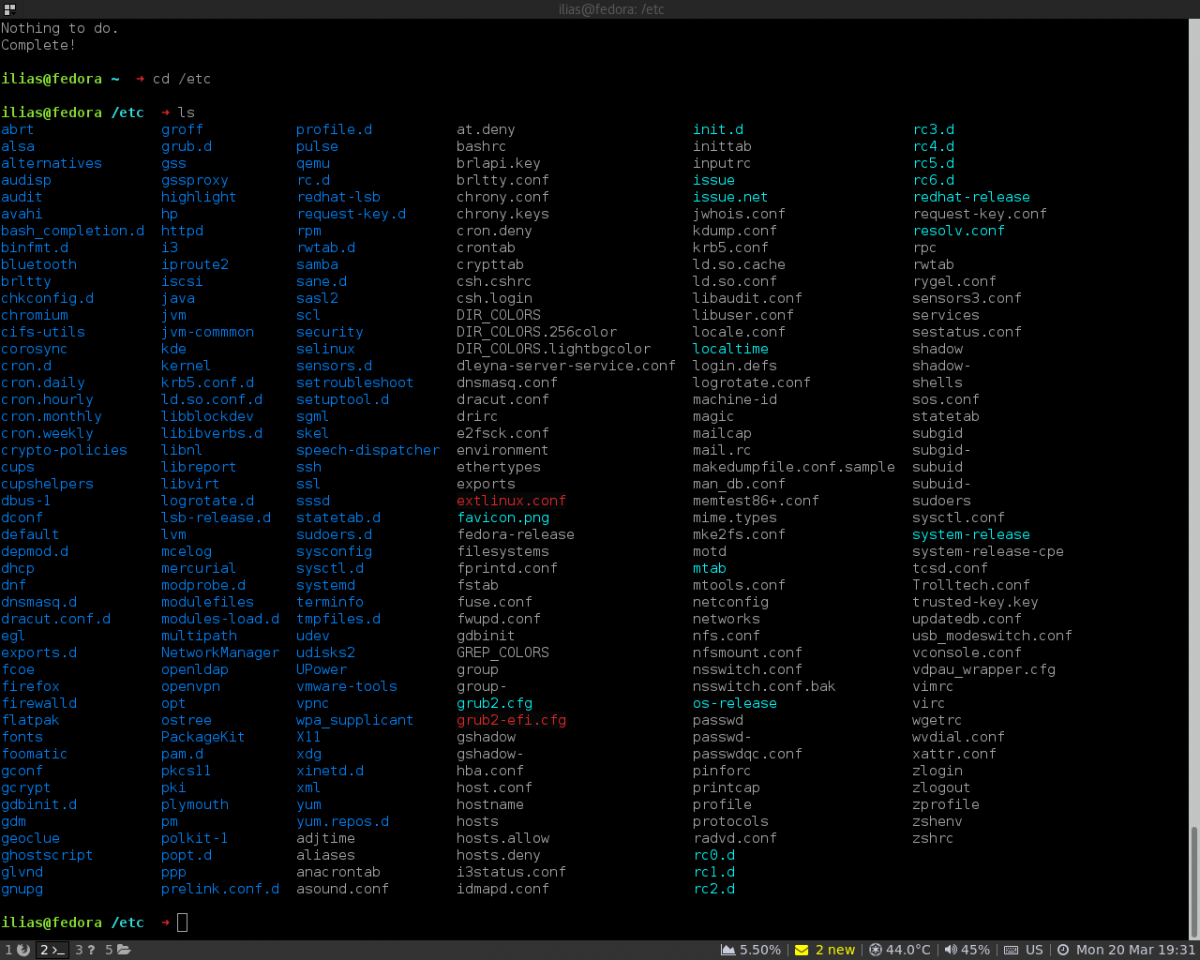Select the 'ghostscript' directory name

coord(47,855)
